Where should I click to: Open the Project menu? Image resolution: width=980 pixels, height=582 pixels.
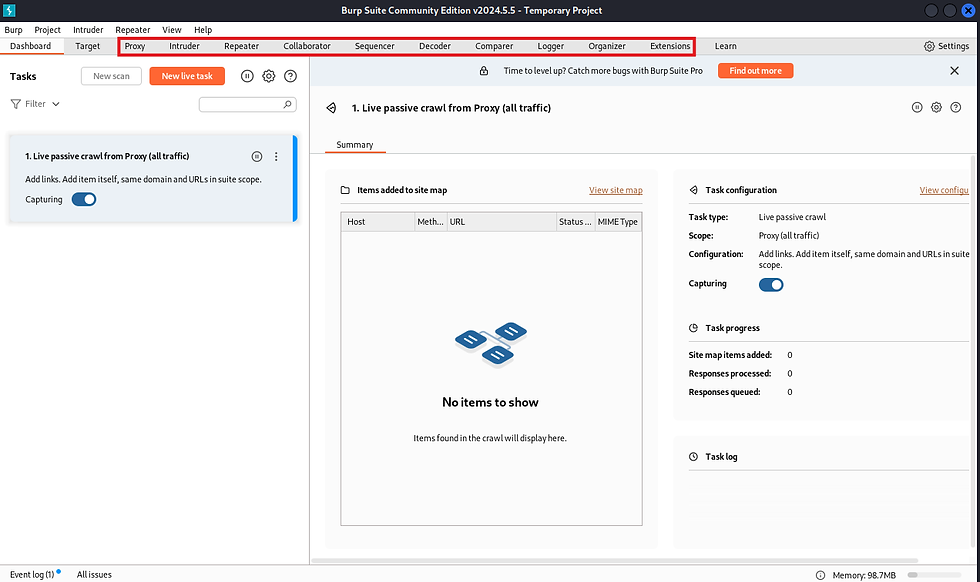[x=48, y=29]
